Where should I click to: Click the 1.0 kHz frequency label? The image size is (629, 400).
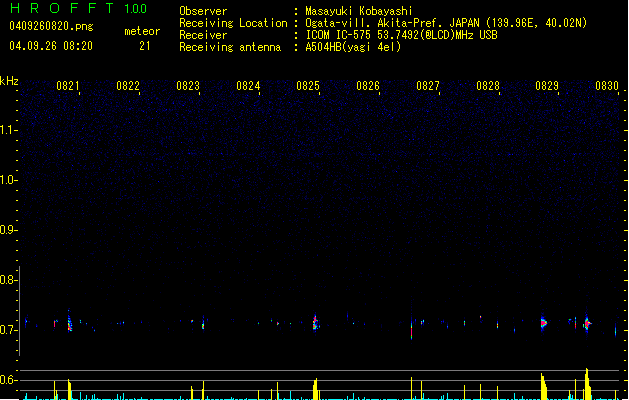point(8,180)
